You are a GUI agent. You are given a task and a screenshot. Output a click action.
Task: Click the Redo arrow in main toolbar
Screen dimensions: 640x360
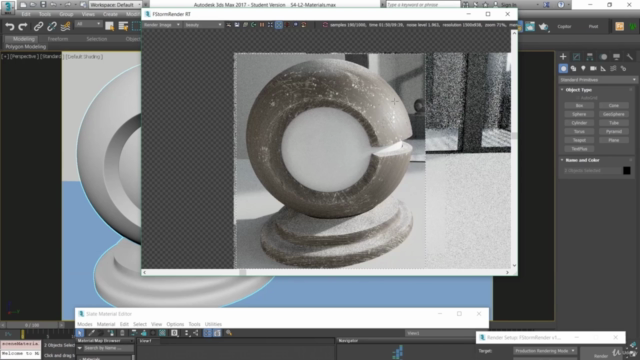pyautogui.click(x=23, y=27)
